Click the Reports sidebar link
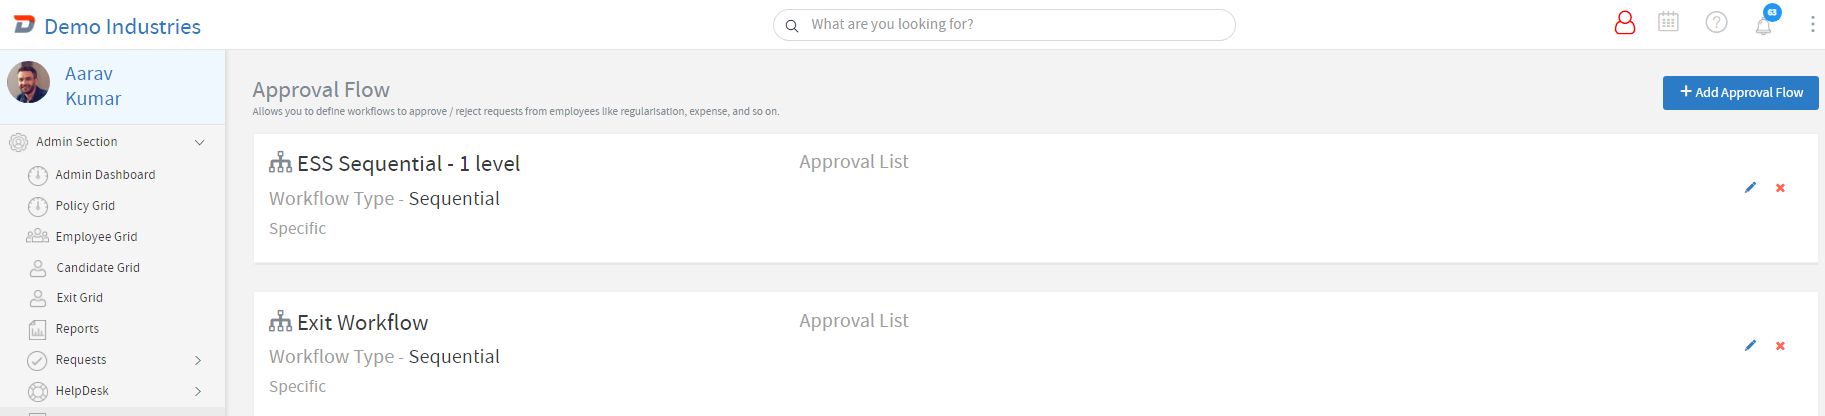 (x=77, y=329)
